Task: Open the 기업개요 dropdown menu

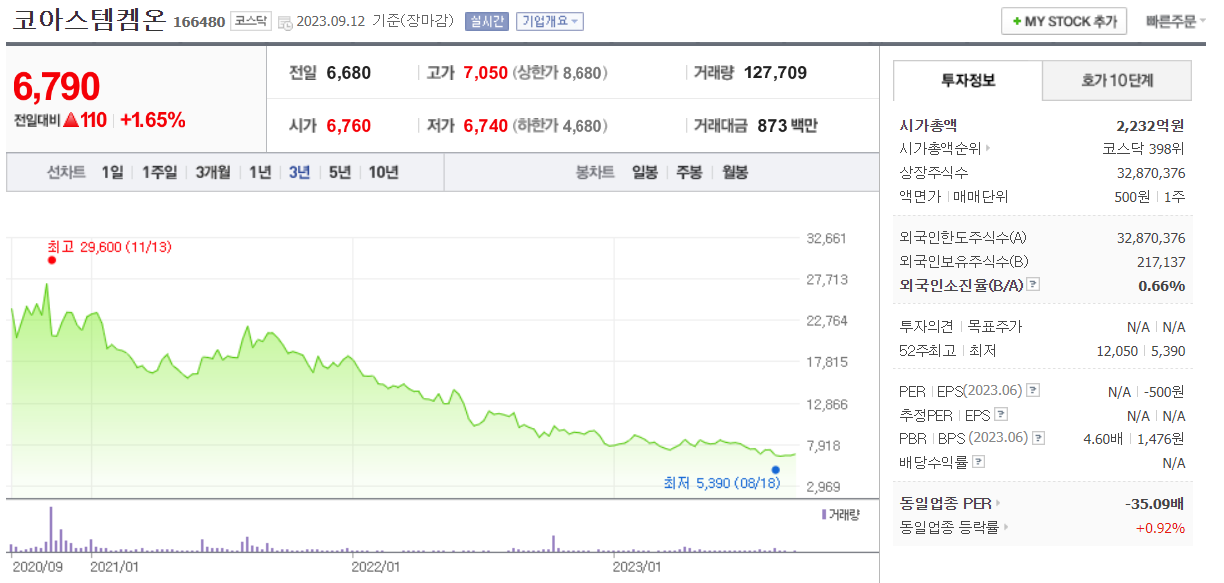Action: (x=548, y=22)
